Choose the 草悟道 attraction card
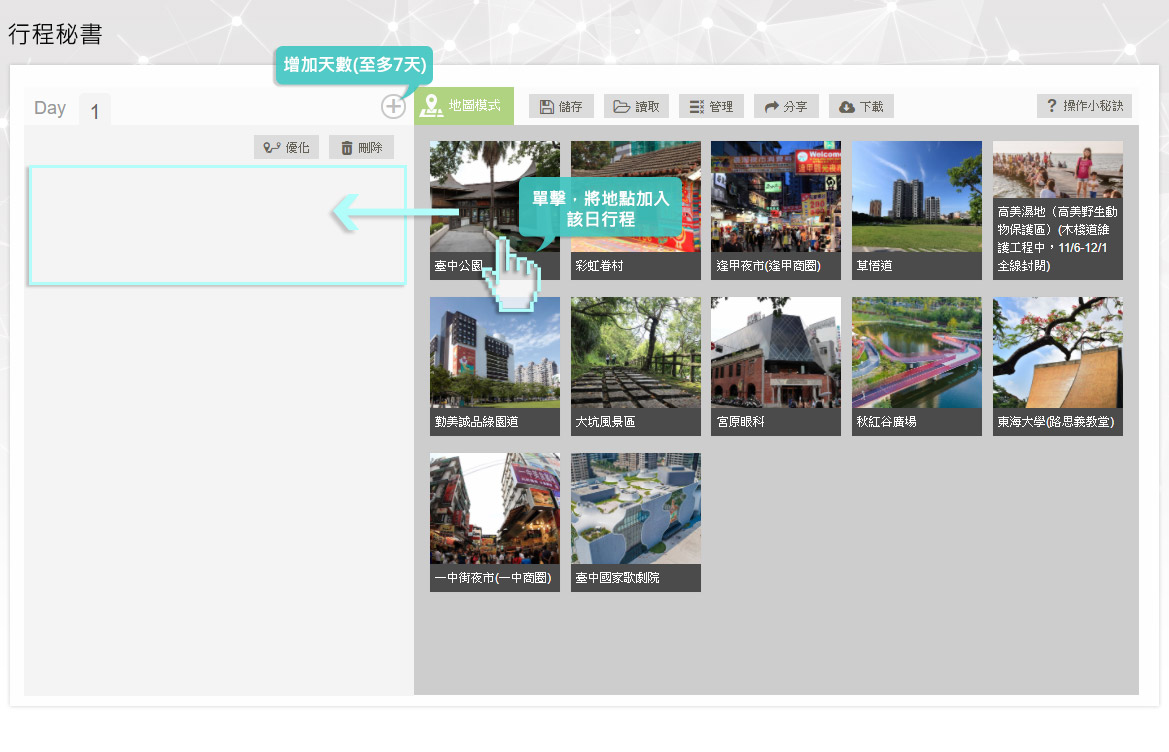Image resolution: width=1169 pixels, height=752 pixels. (916, 210)
